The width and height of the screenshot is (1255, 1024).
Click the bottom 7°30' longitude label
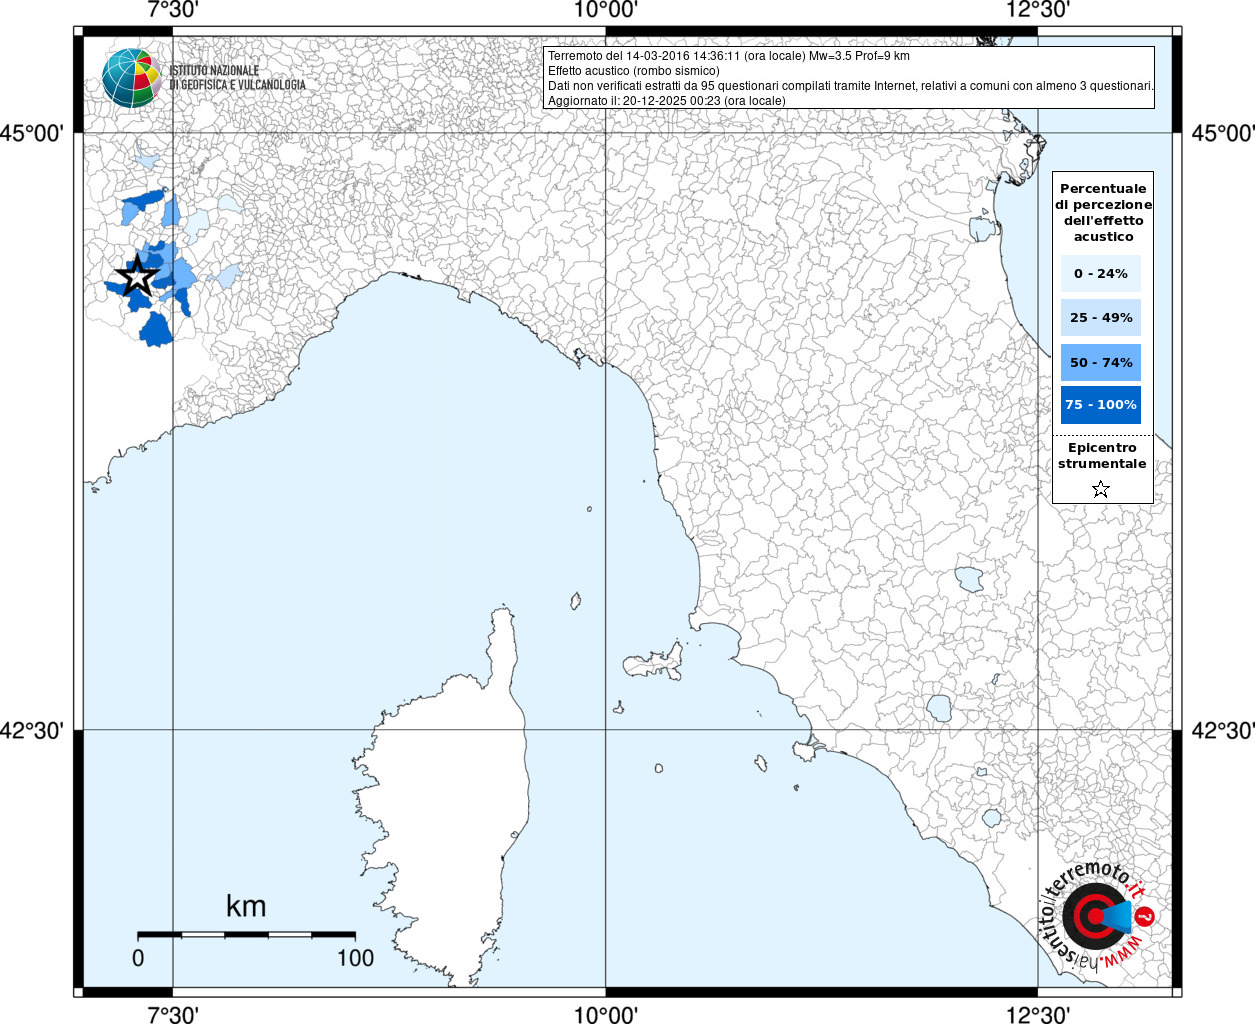pyautogui.click(x=173, y=1014)
